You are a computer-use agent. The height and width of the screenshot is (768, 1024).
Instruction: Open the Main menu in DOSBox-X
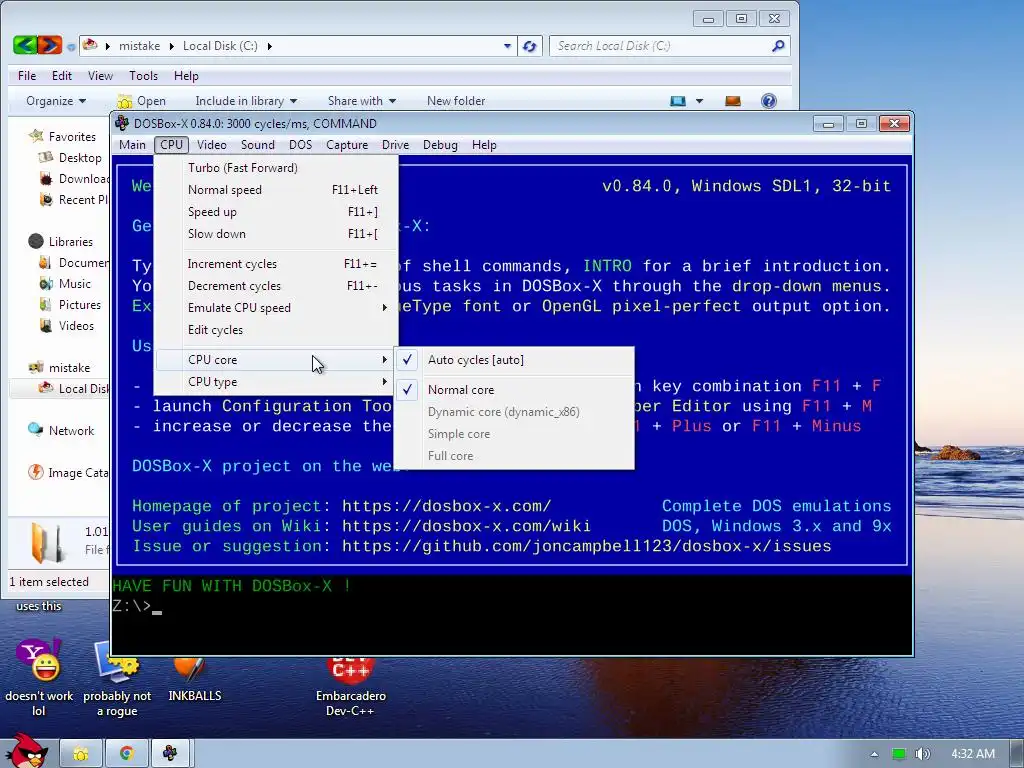tap(133, 145)
